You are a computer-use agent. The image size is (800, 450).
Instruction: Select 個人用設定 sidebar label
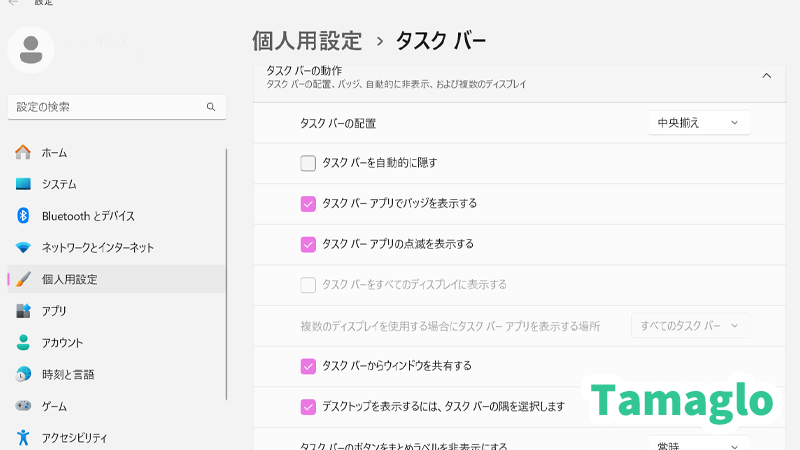tap(70, 279)
